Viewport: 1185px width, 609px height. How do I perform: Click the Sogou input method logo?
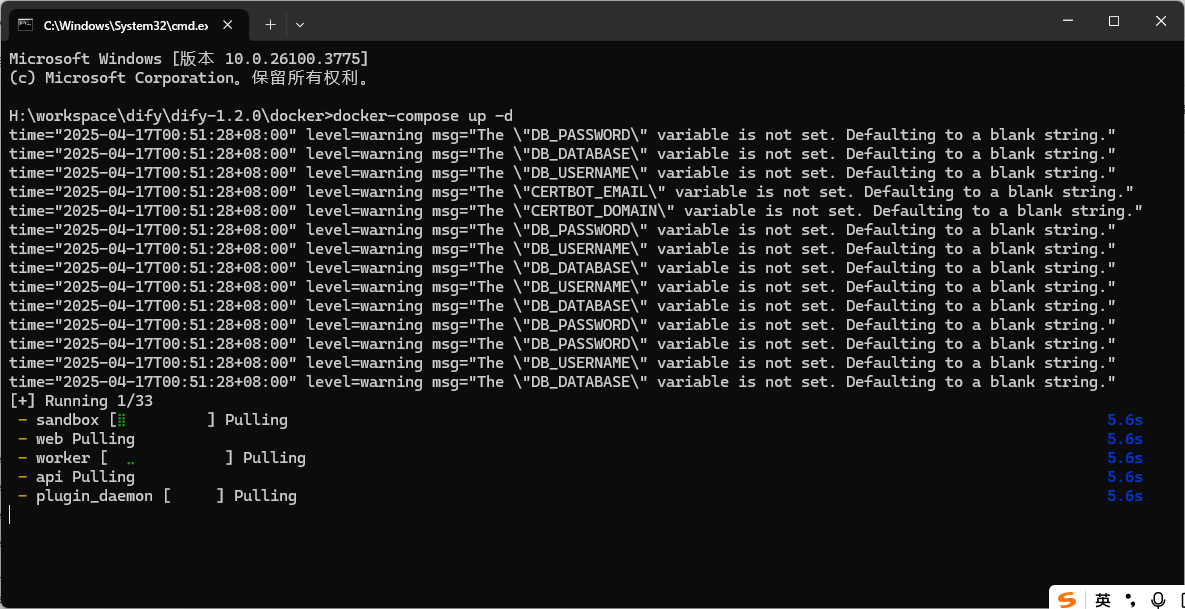click(x=1068, y=599)
